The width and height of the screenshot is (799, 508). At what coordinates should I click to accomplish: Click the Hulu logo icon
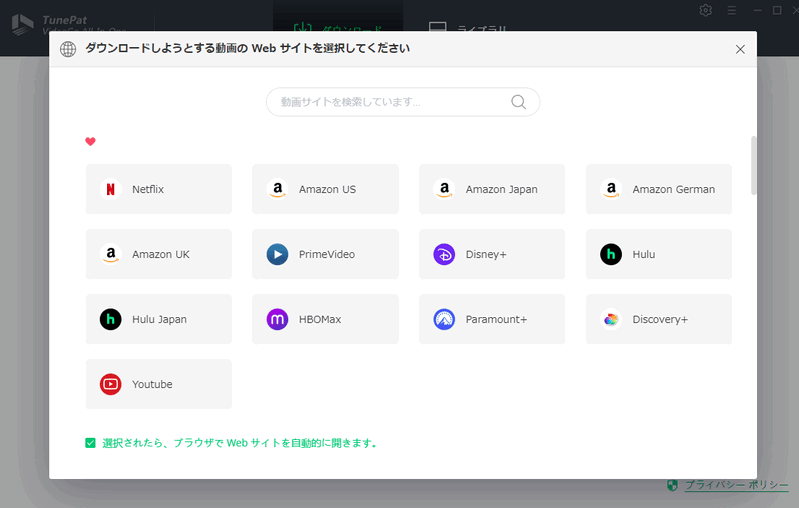[x=610, y=254]
